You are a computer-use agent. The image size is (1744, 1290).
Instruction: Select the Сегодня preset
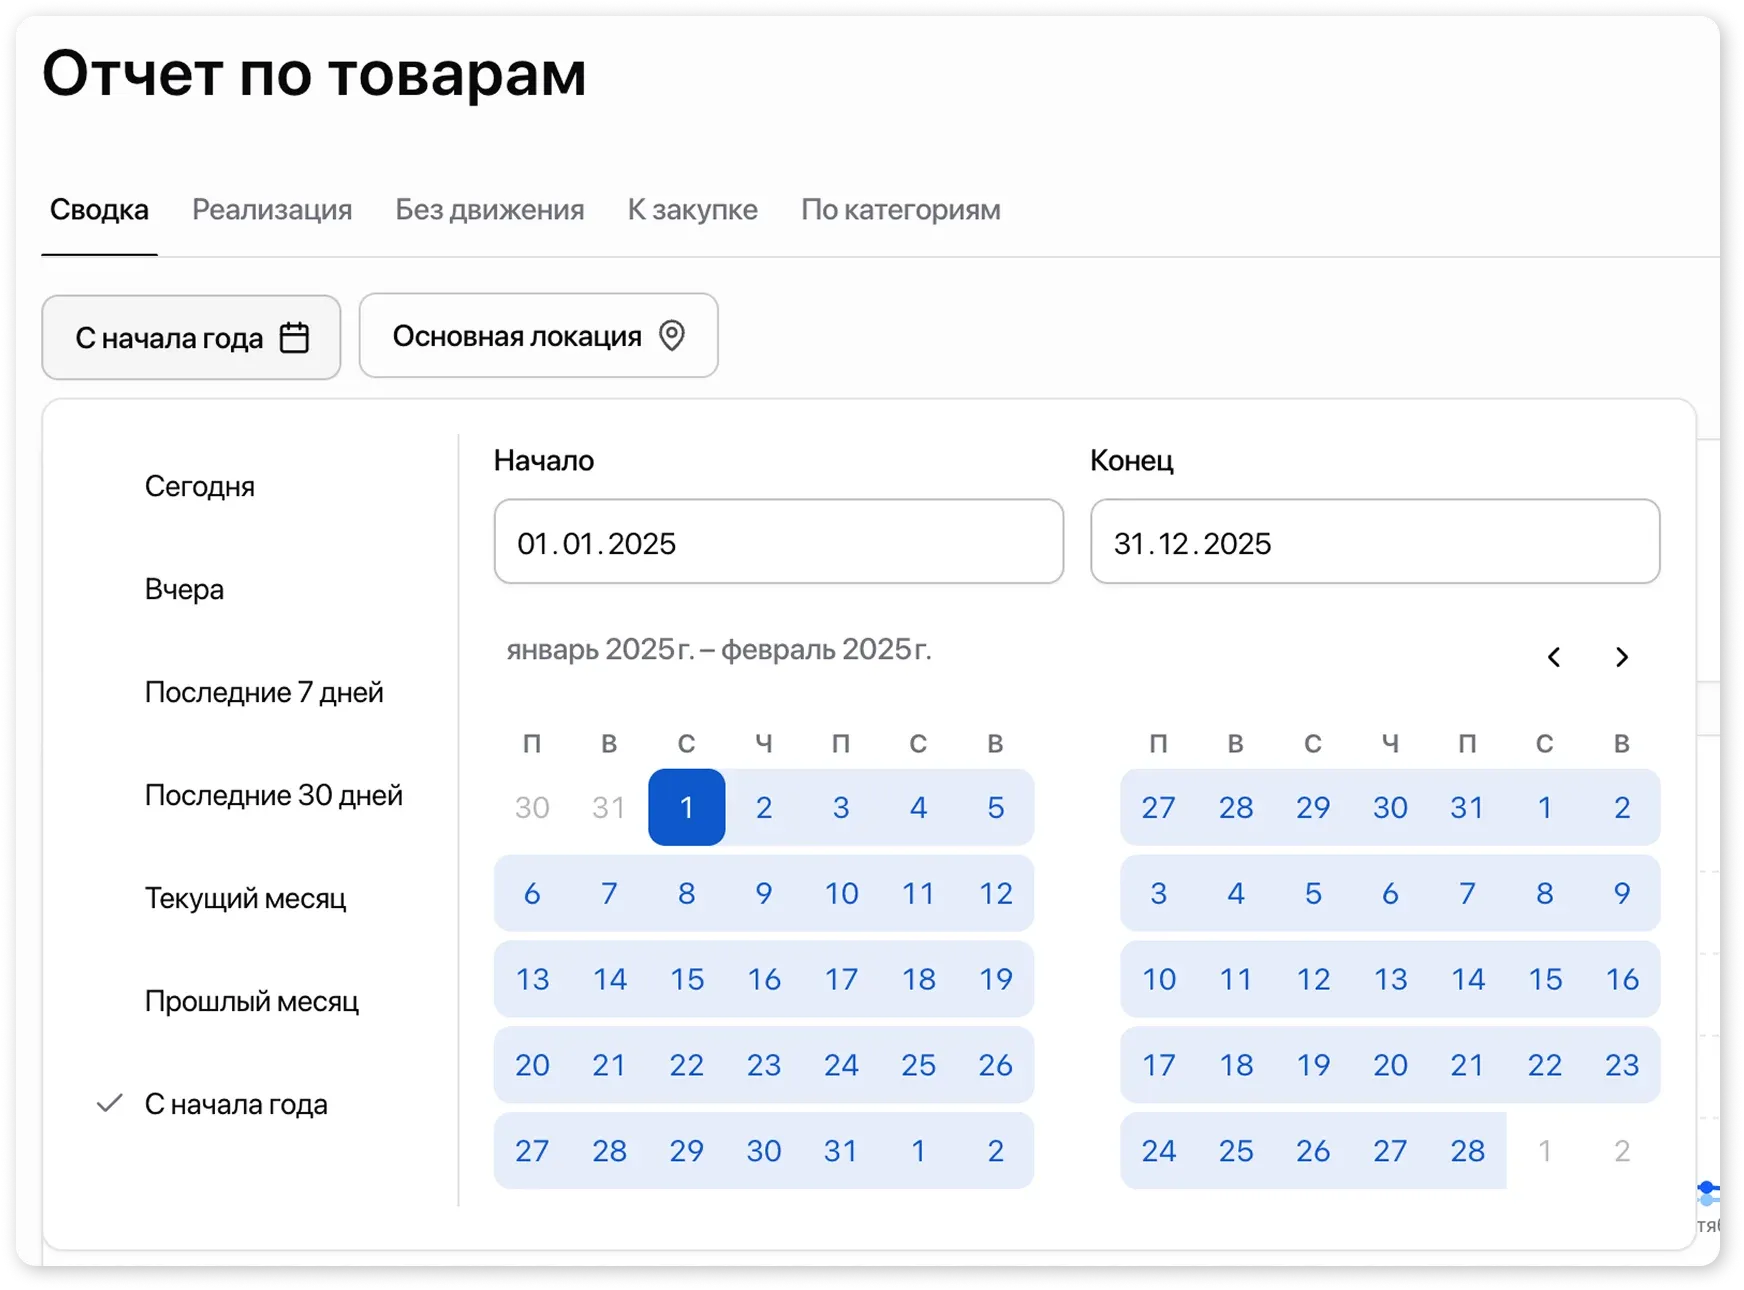pos(199,487)
